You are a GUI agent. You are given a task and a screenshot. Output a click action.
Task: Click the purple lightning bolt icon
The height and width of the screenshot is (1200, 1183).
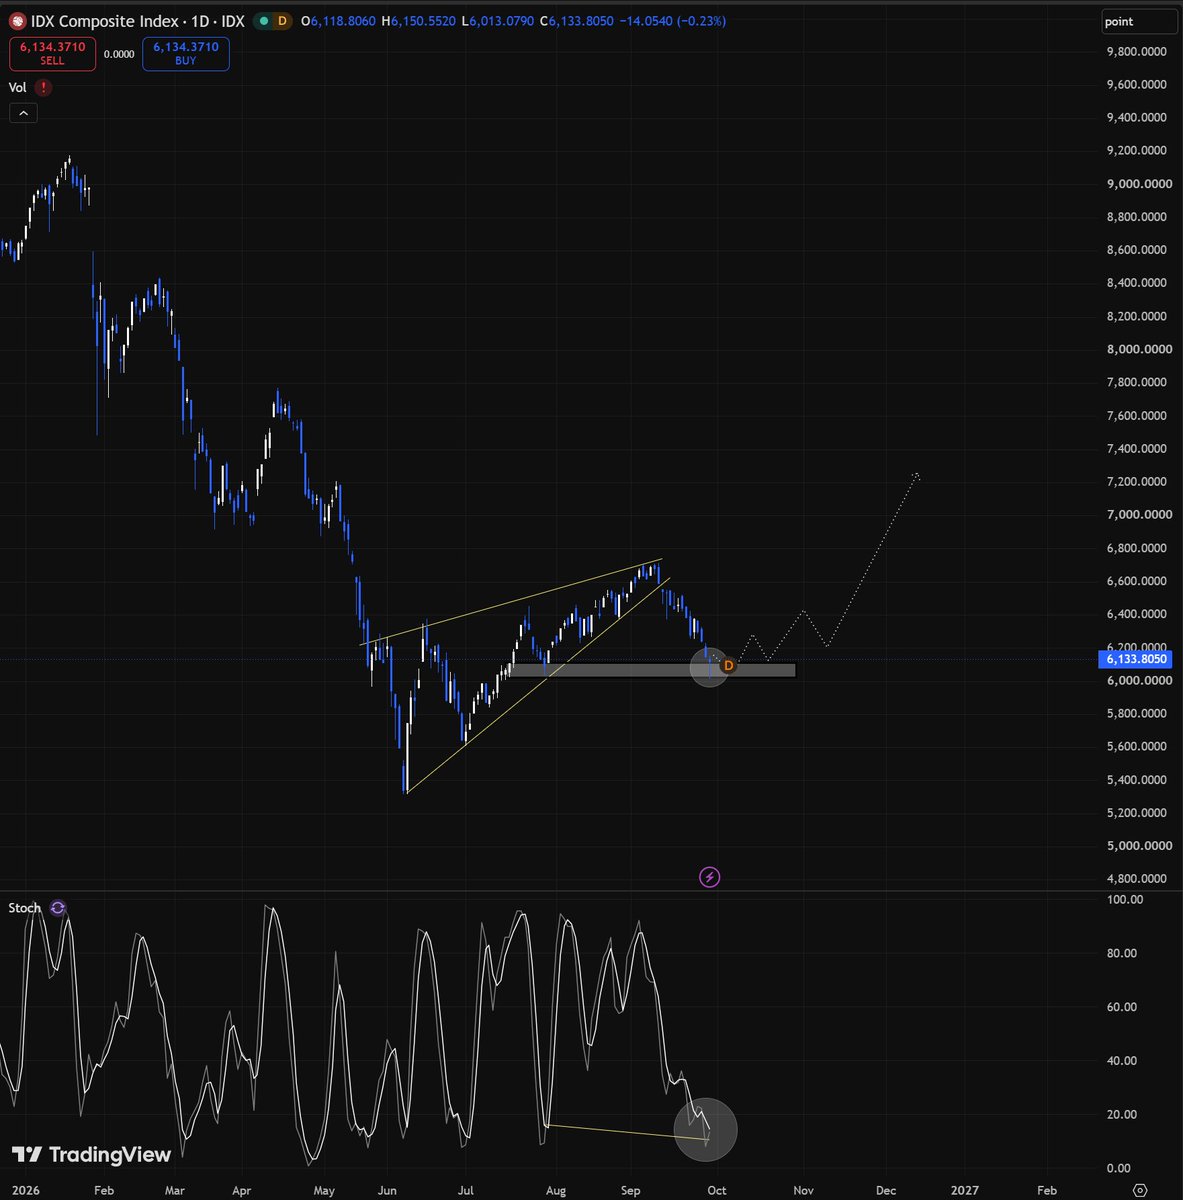[709, 878]
